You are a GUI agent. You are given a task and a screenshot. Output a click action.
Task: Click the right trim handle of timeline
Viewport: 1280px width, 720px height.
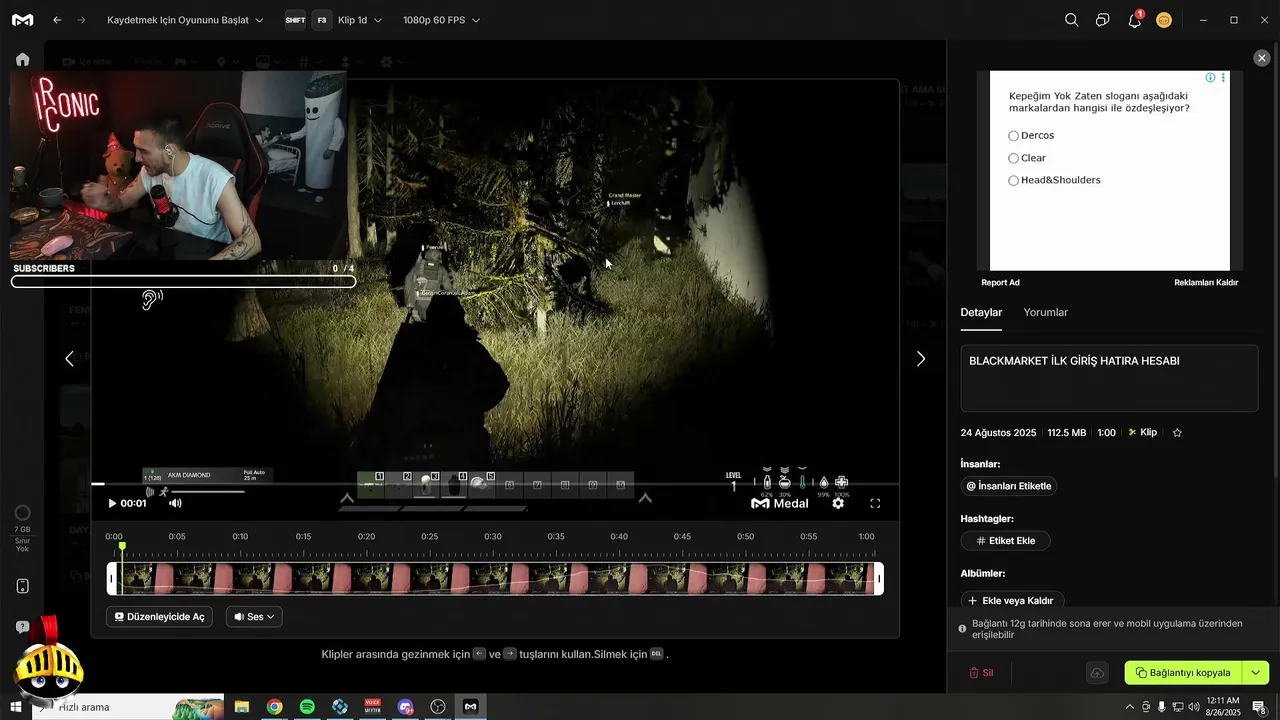pyautogui.click(x=879, y=579)
